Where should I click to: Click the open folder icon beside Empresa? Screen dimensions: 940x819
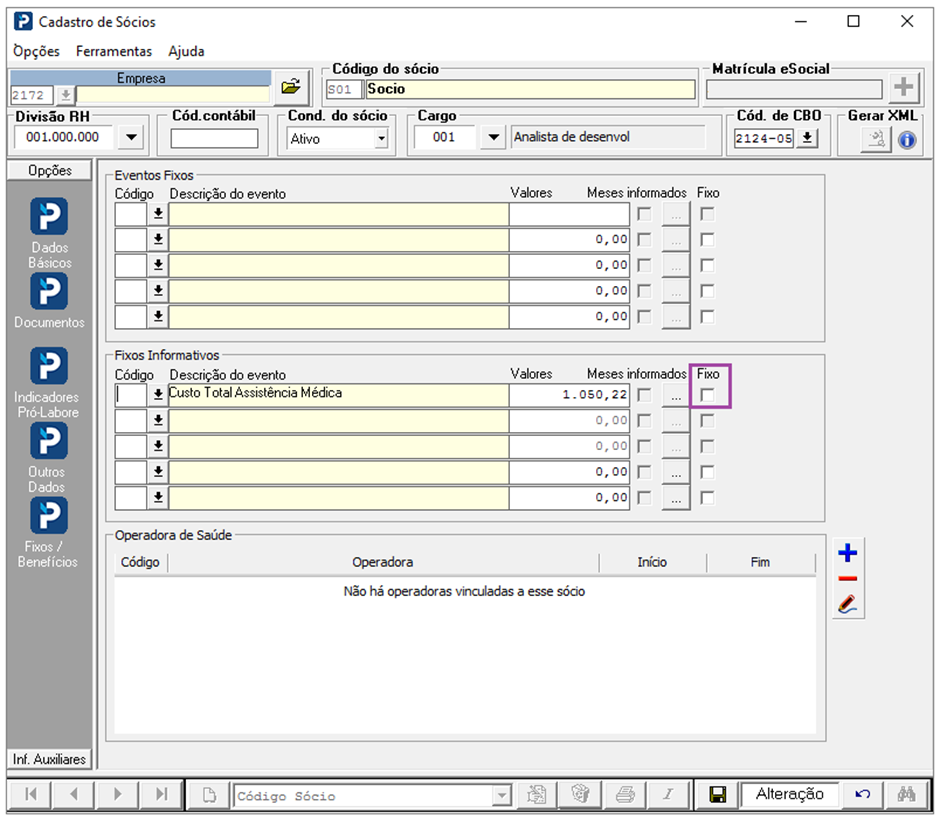291,87
